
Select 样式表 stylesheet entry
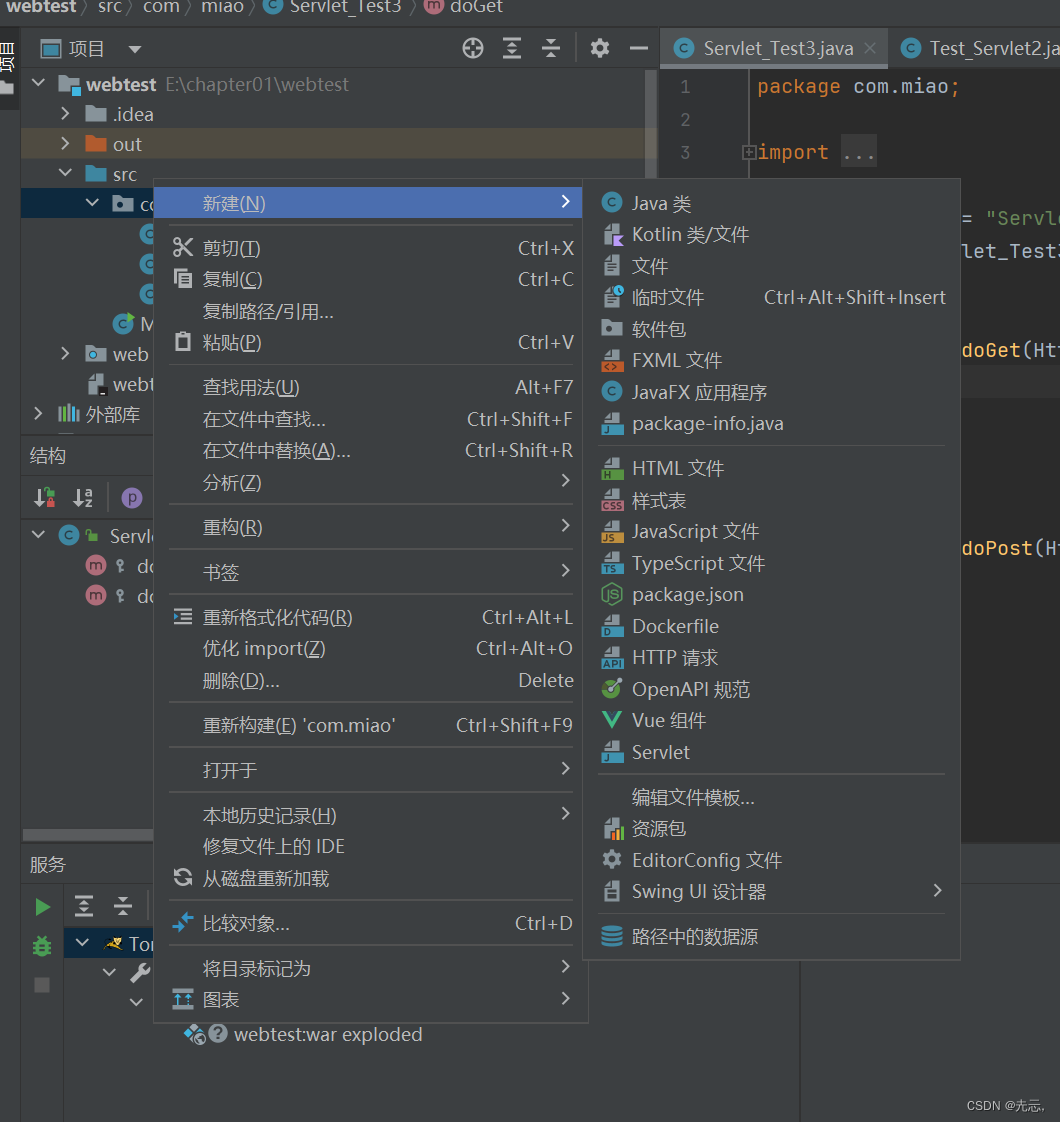click(772, 500)
